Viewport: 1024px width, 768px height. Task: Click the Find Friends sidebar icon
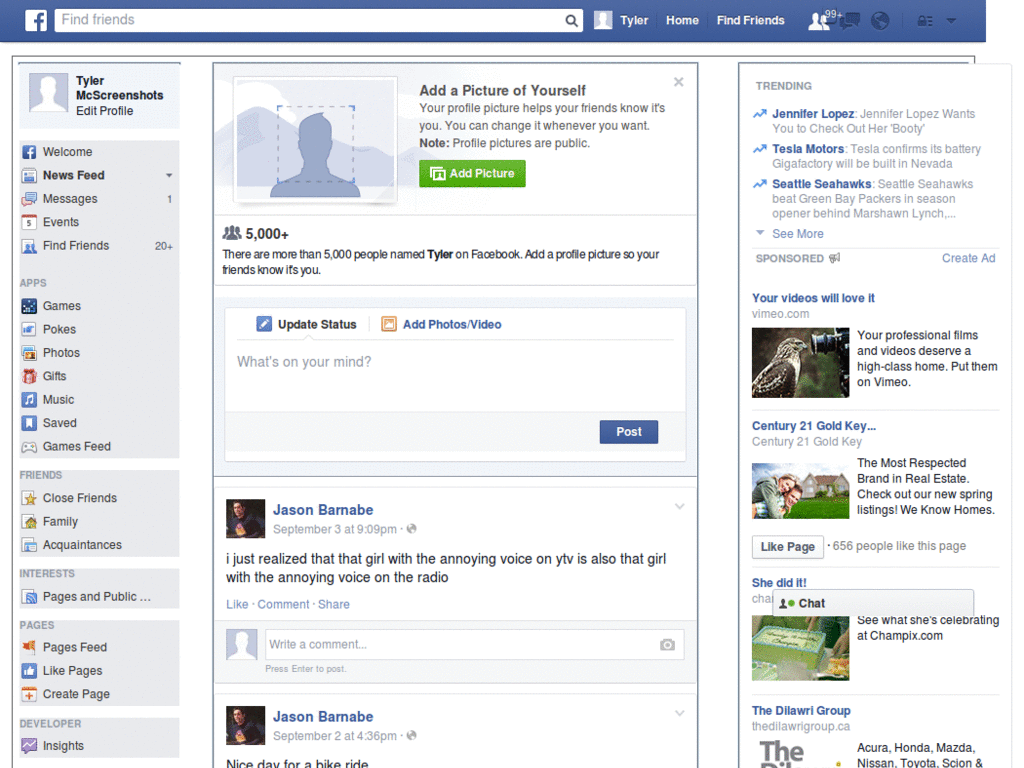click(29, 246)
